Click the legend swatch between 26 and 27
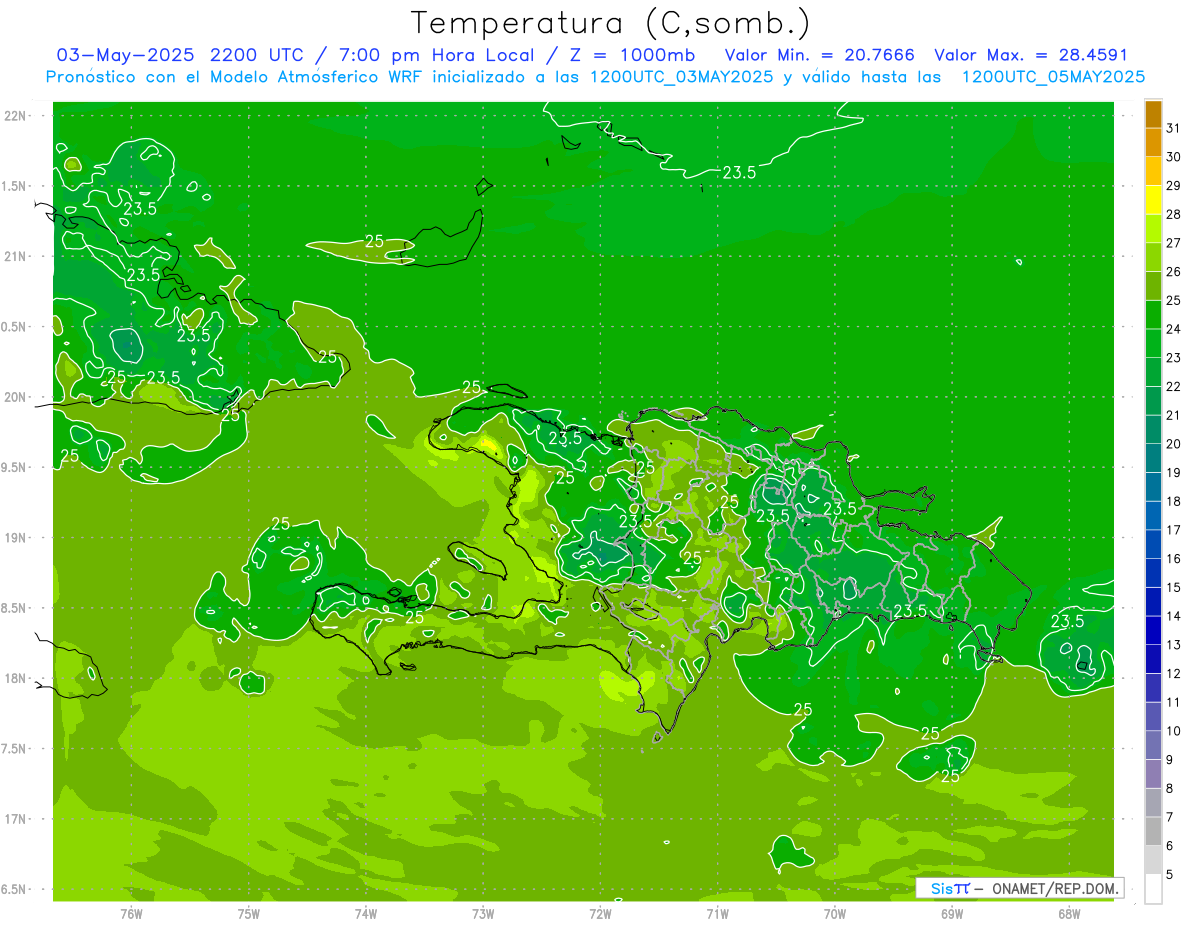The width and height of the screenshot is (1200, 927). pos(1153,258)
